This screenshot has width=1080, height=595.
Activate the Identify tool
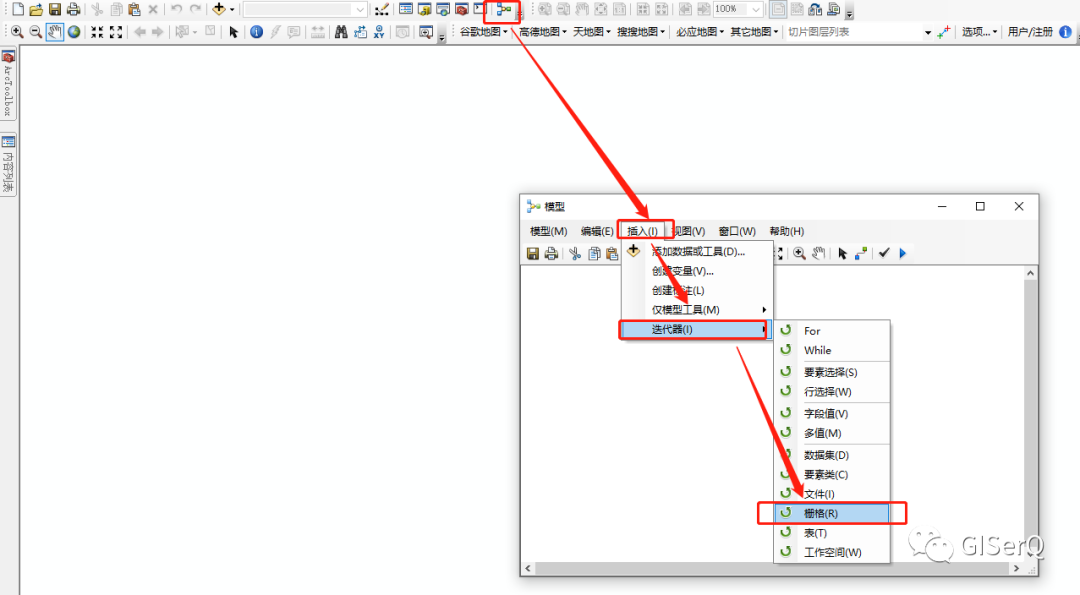[x=256, y=32]
